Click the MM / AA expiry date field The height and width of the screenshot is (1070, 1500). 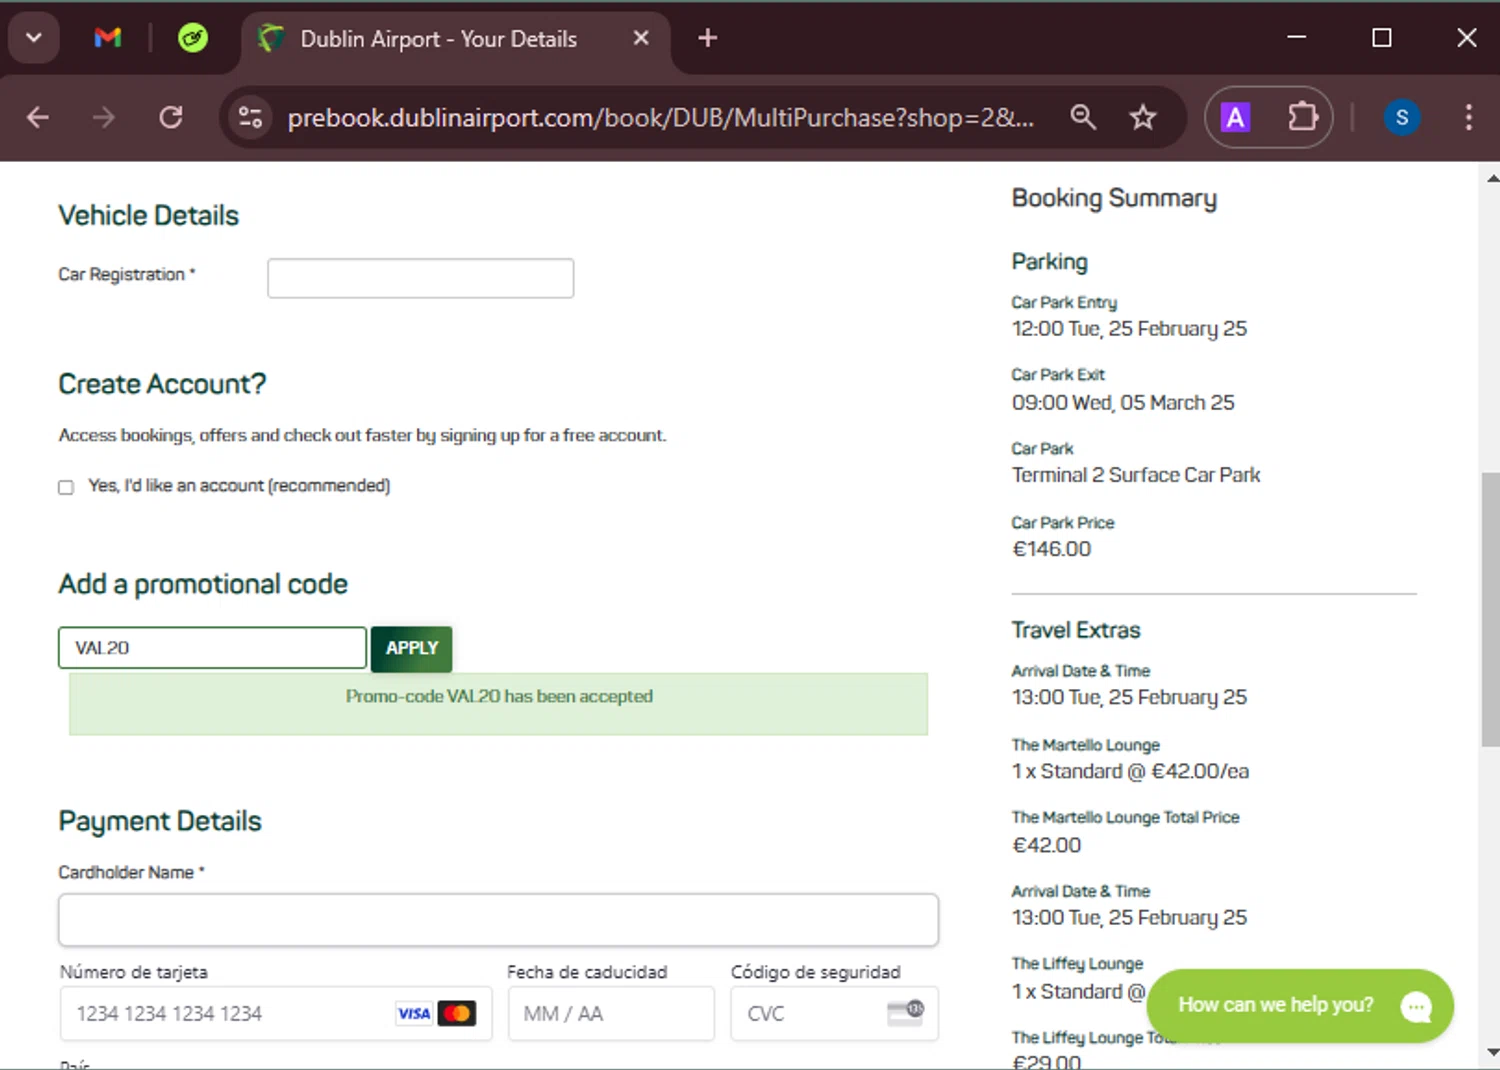(x=611, y=1014)
